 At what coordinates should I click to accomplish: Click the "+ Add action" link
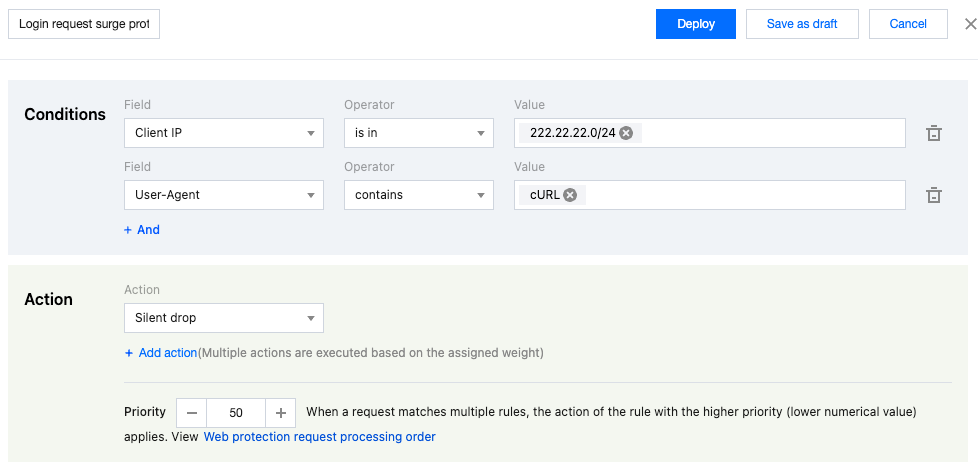[x=160, y=353]
